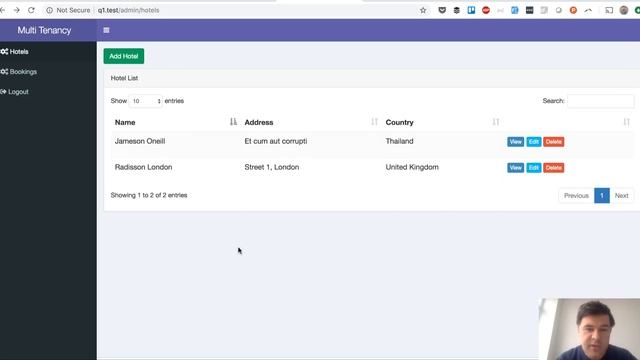The width and height of the screenshot is (640, 360).
Task: Focus the table Search field
Action: [600, 101]
